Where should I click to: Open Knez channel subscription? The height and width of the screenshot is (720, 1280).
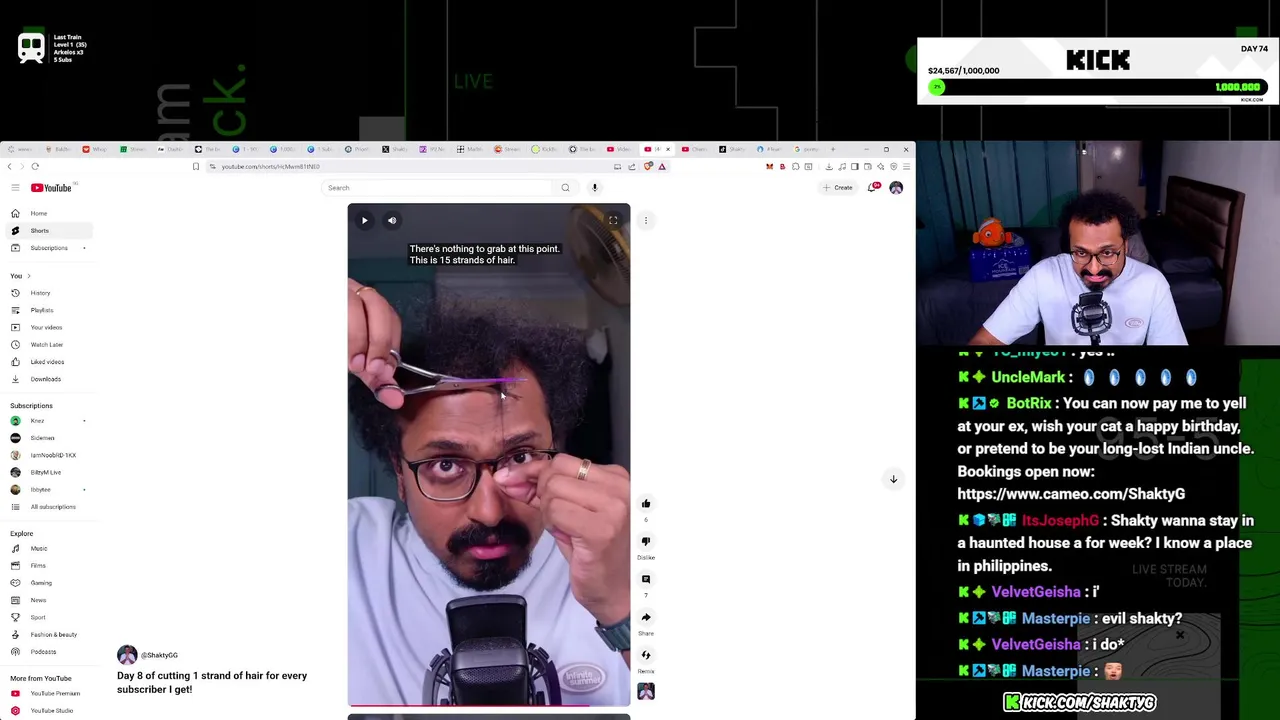tap(47, 421)
